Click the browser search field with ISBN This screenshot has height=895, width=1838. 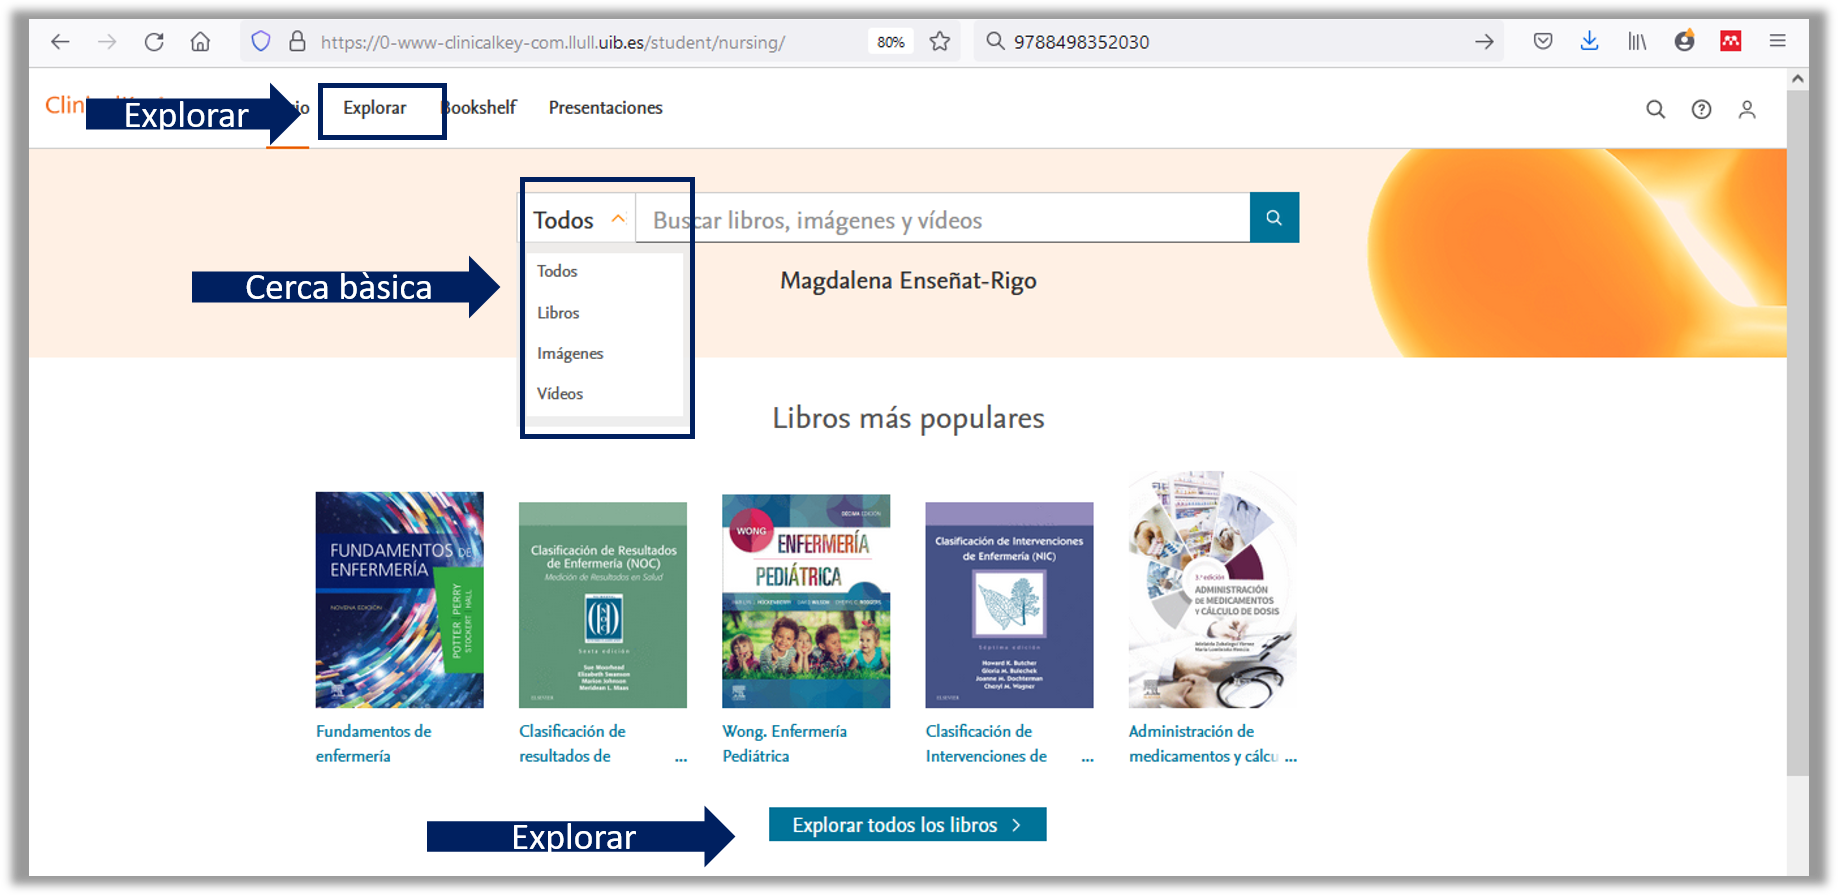pos(1240,42)
